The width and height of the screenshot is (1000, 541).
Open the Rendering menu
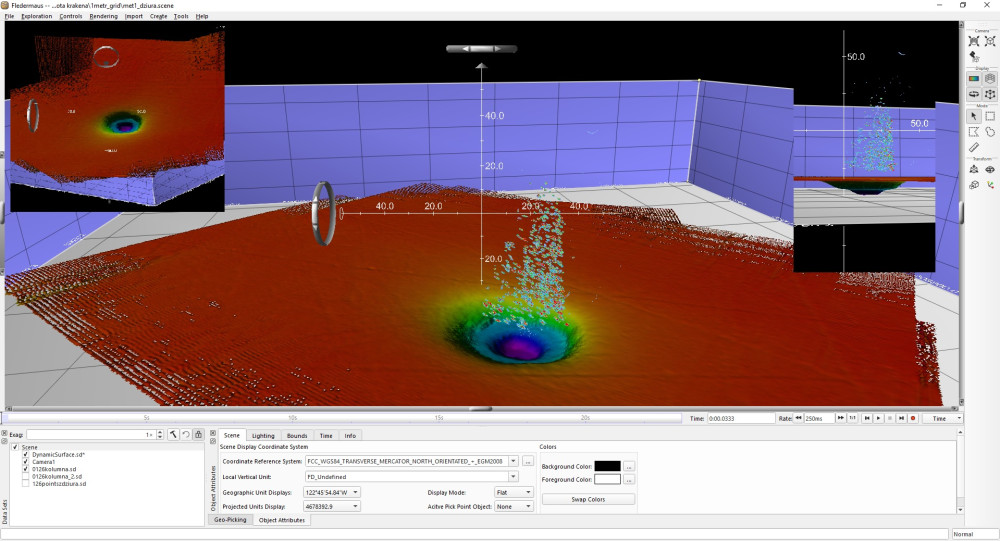(103, 17)
